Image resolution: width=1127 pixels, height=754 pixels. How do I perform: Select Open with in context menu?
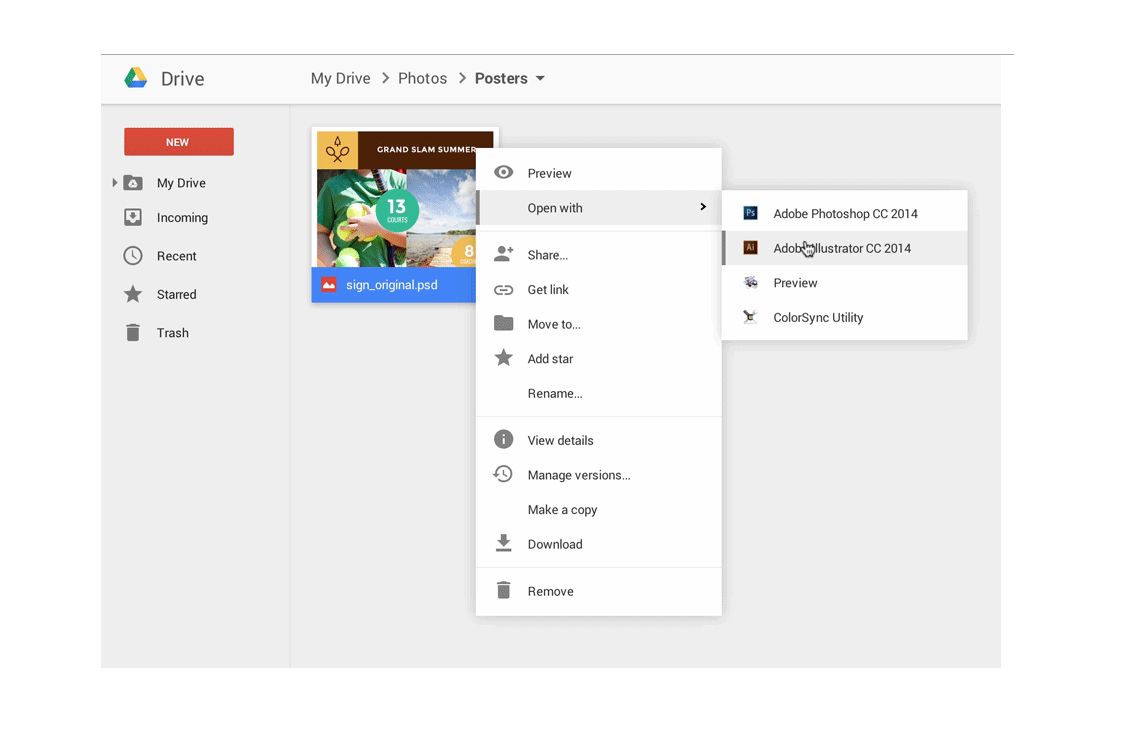pos(599,208)
